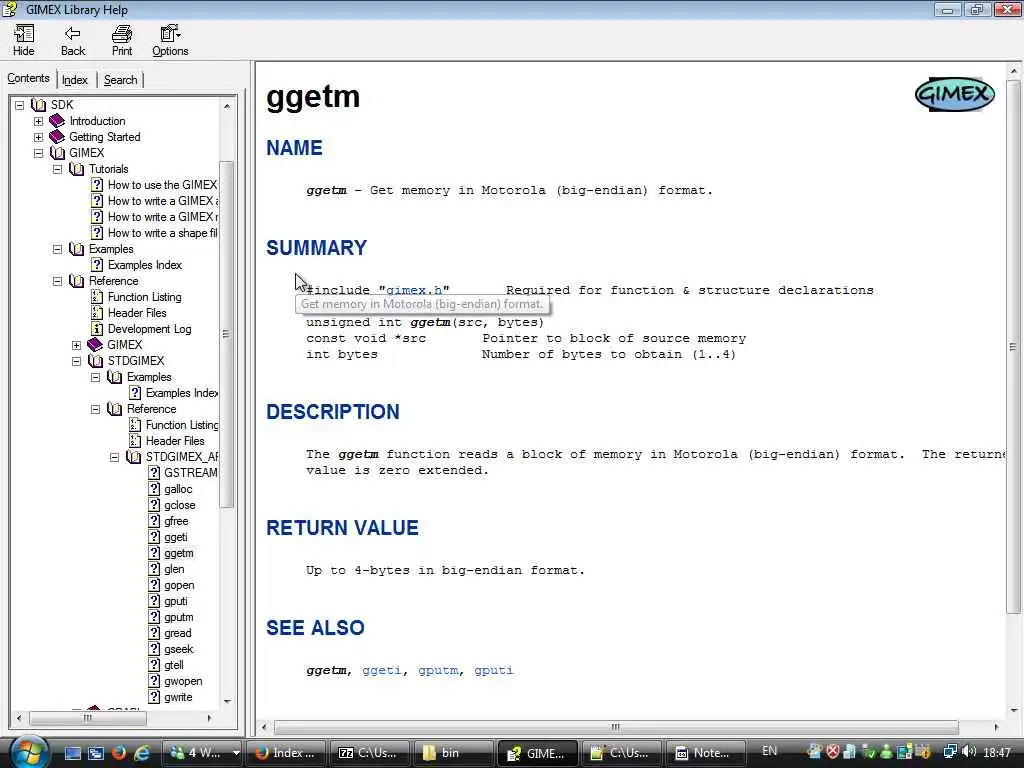1024x768 pixels.
Task: Click the Windows Start orb
Action: (29, 752)
